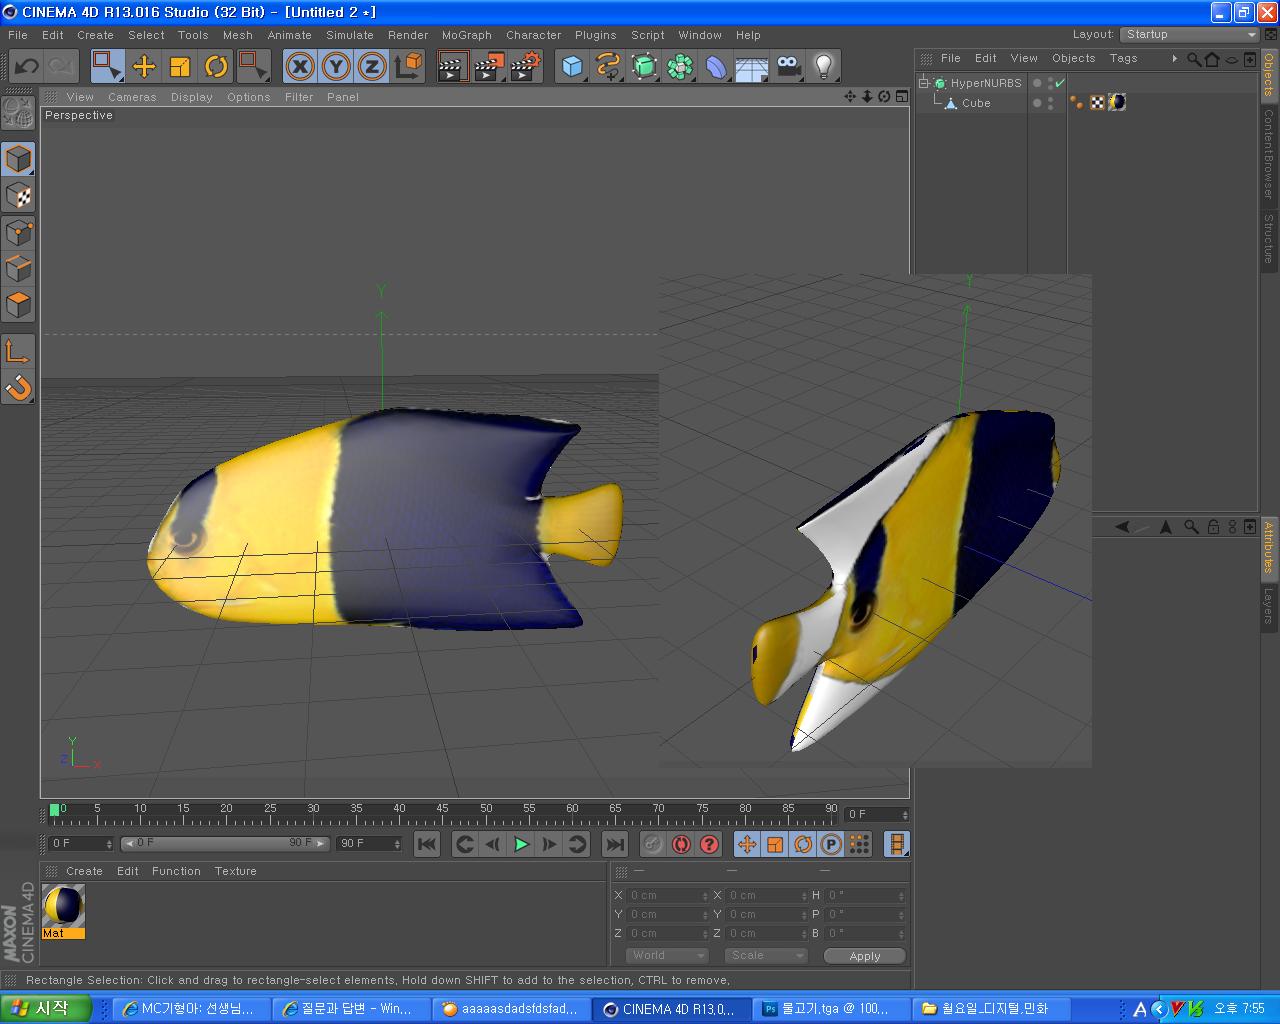Click Record Active Objects button

point(653,845)
